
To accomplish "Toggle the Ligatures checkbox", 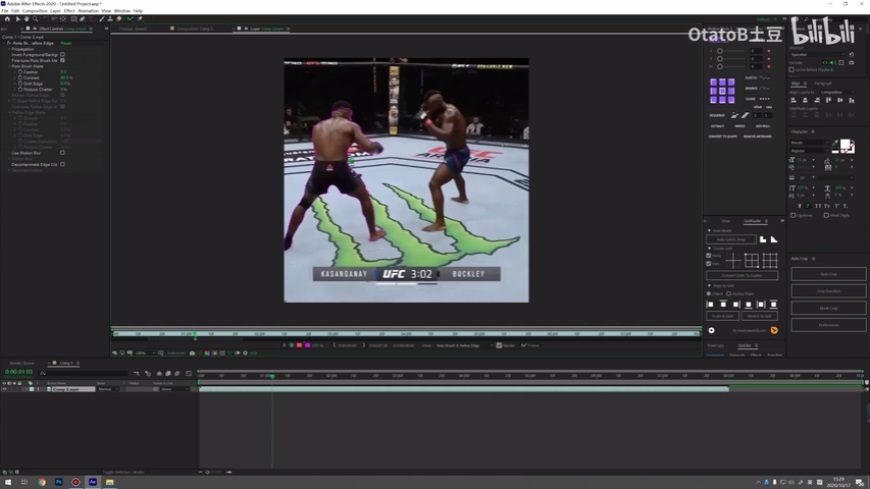I will (793, 215).
